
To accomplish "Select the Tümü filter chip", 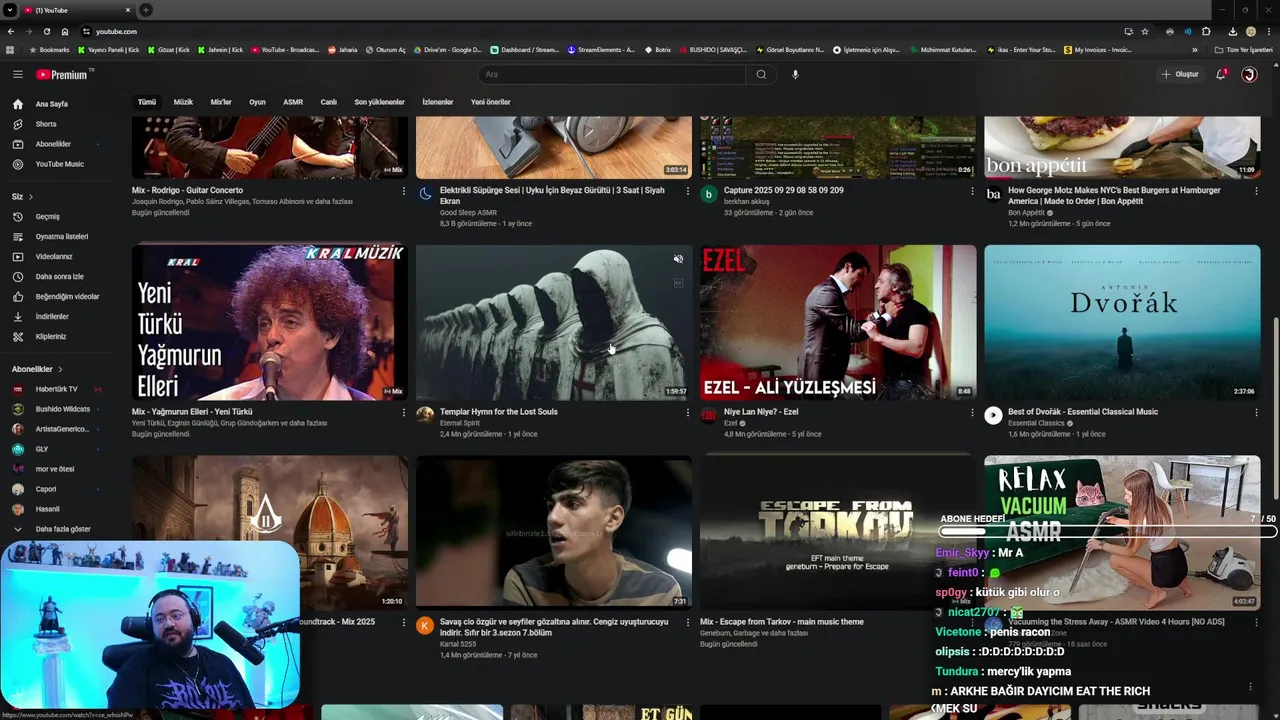I will coord(147,102).
